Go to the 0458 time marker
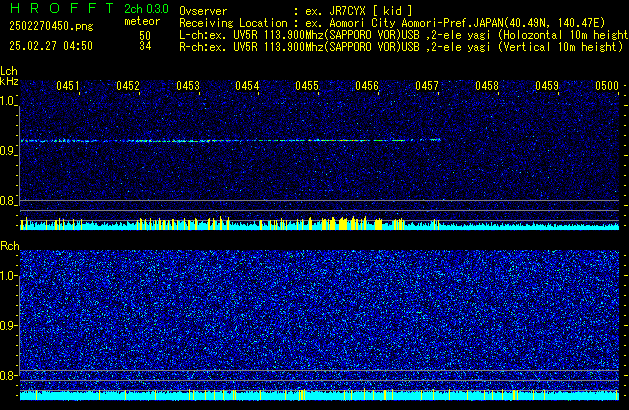The width and height of the screenshot is (629, 410). (x=487, y=86)
